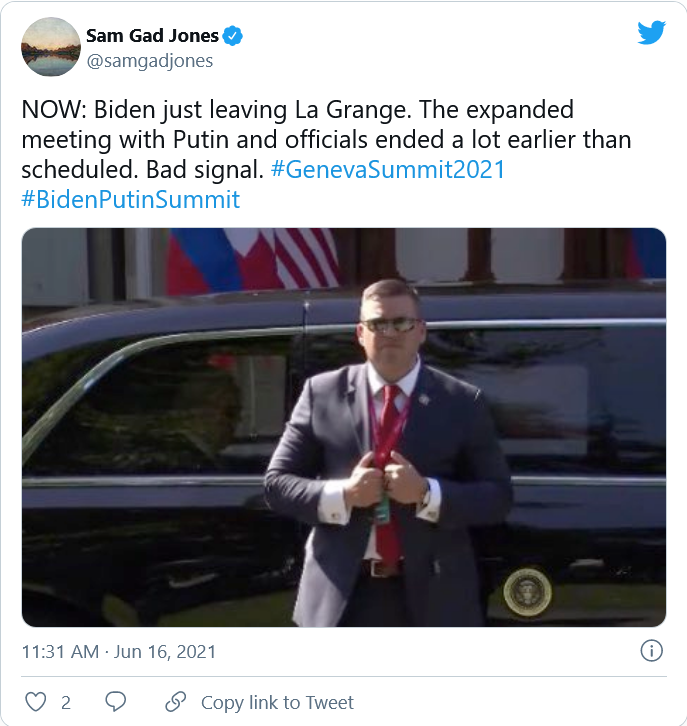
Task: Like the tweet with the heart icon
Action: click(34, 701)
